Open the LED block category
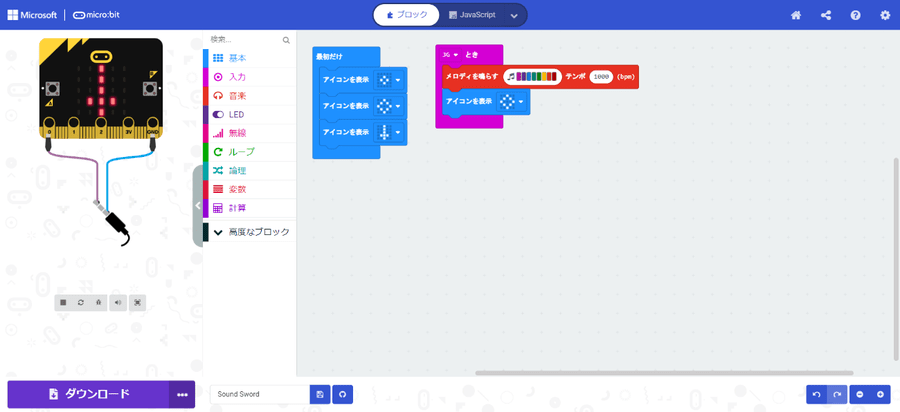 [250, 114]
